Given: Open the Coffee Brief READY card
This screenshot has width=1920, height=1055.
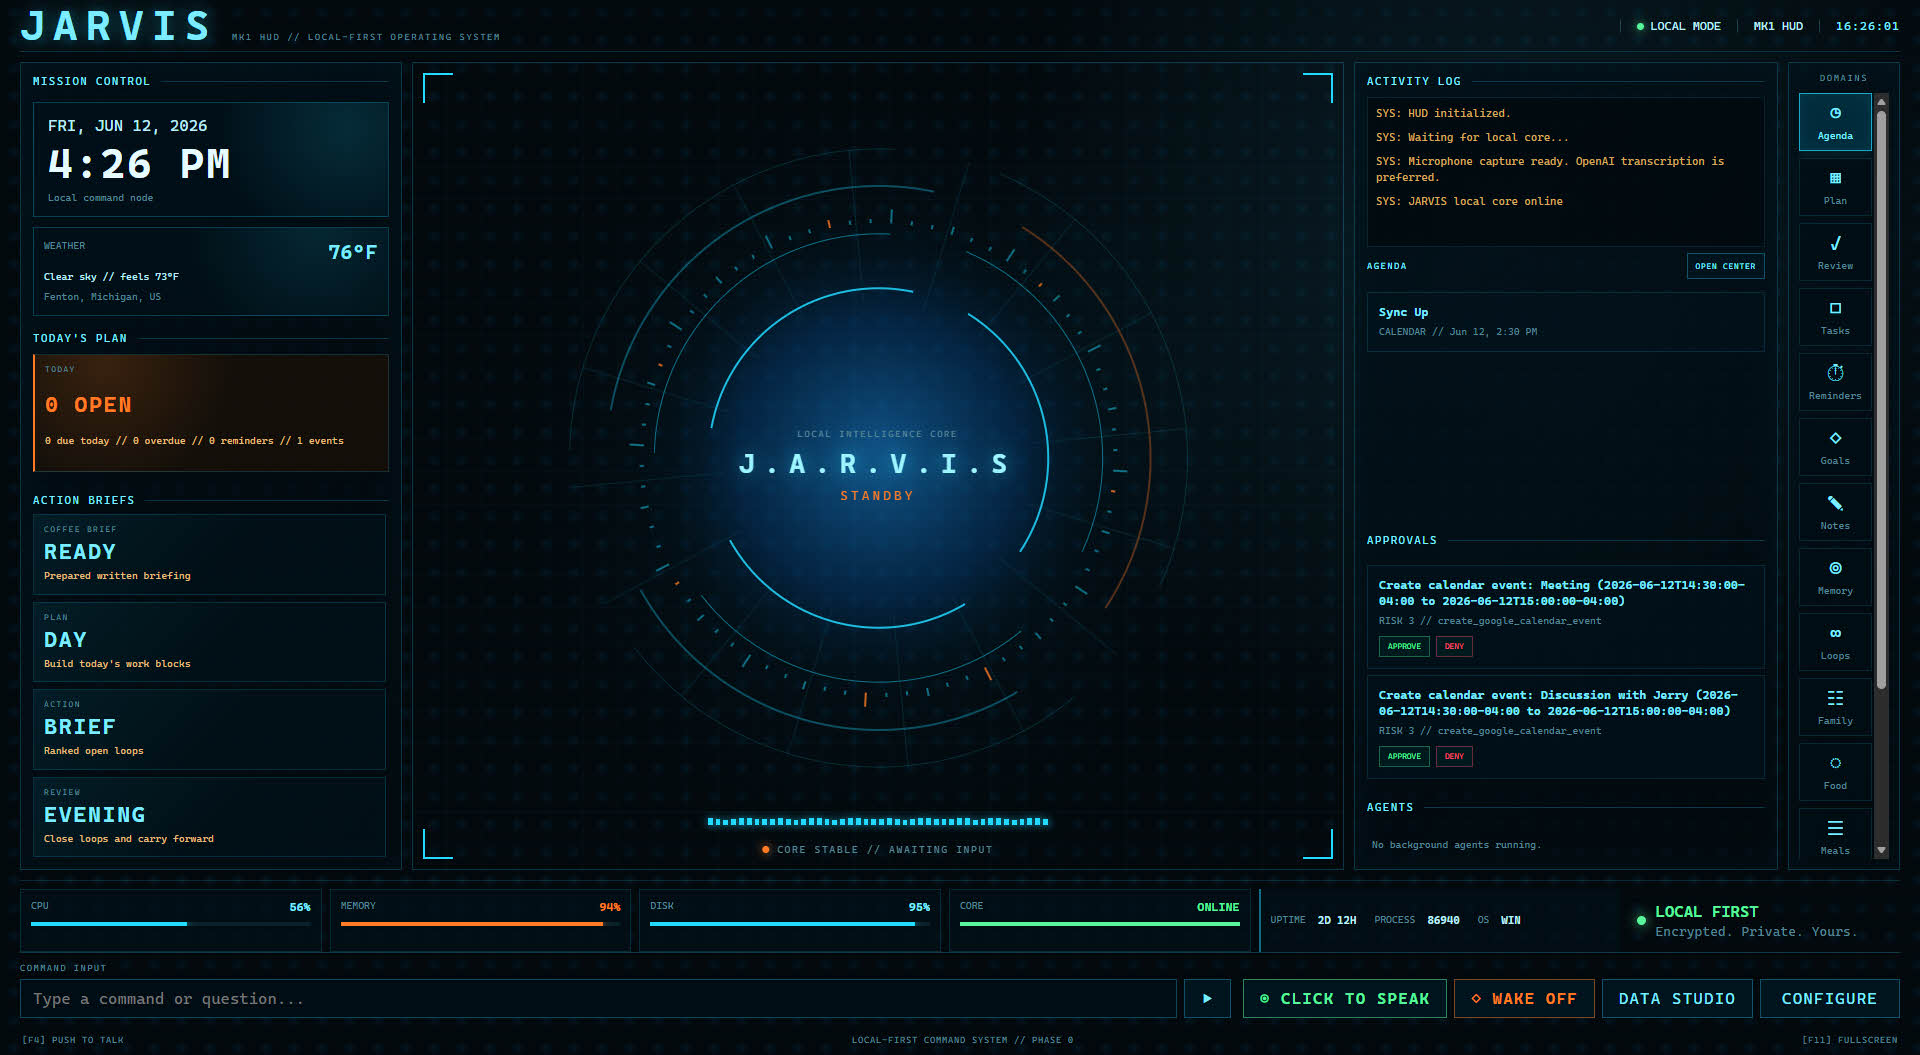Looking at the screenshot, I should 209,554.
